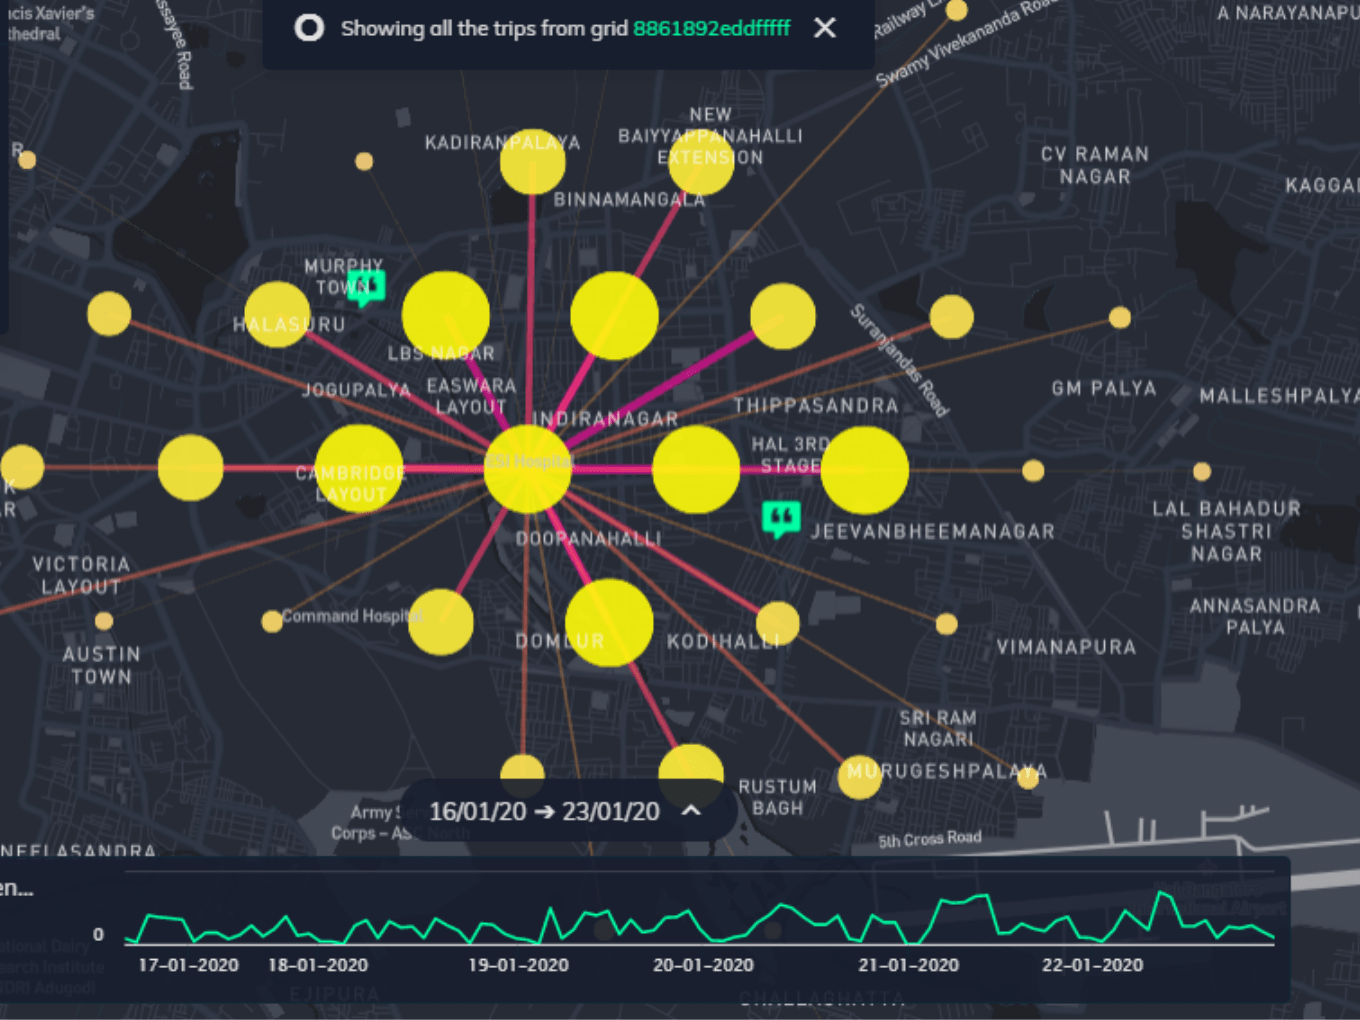
Task: Click the SRI RAM NAGARI map label
Action: click(937, 728)
